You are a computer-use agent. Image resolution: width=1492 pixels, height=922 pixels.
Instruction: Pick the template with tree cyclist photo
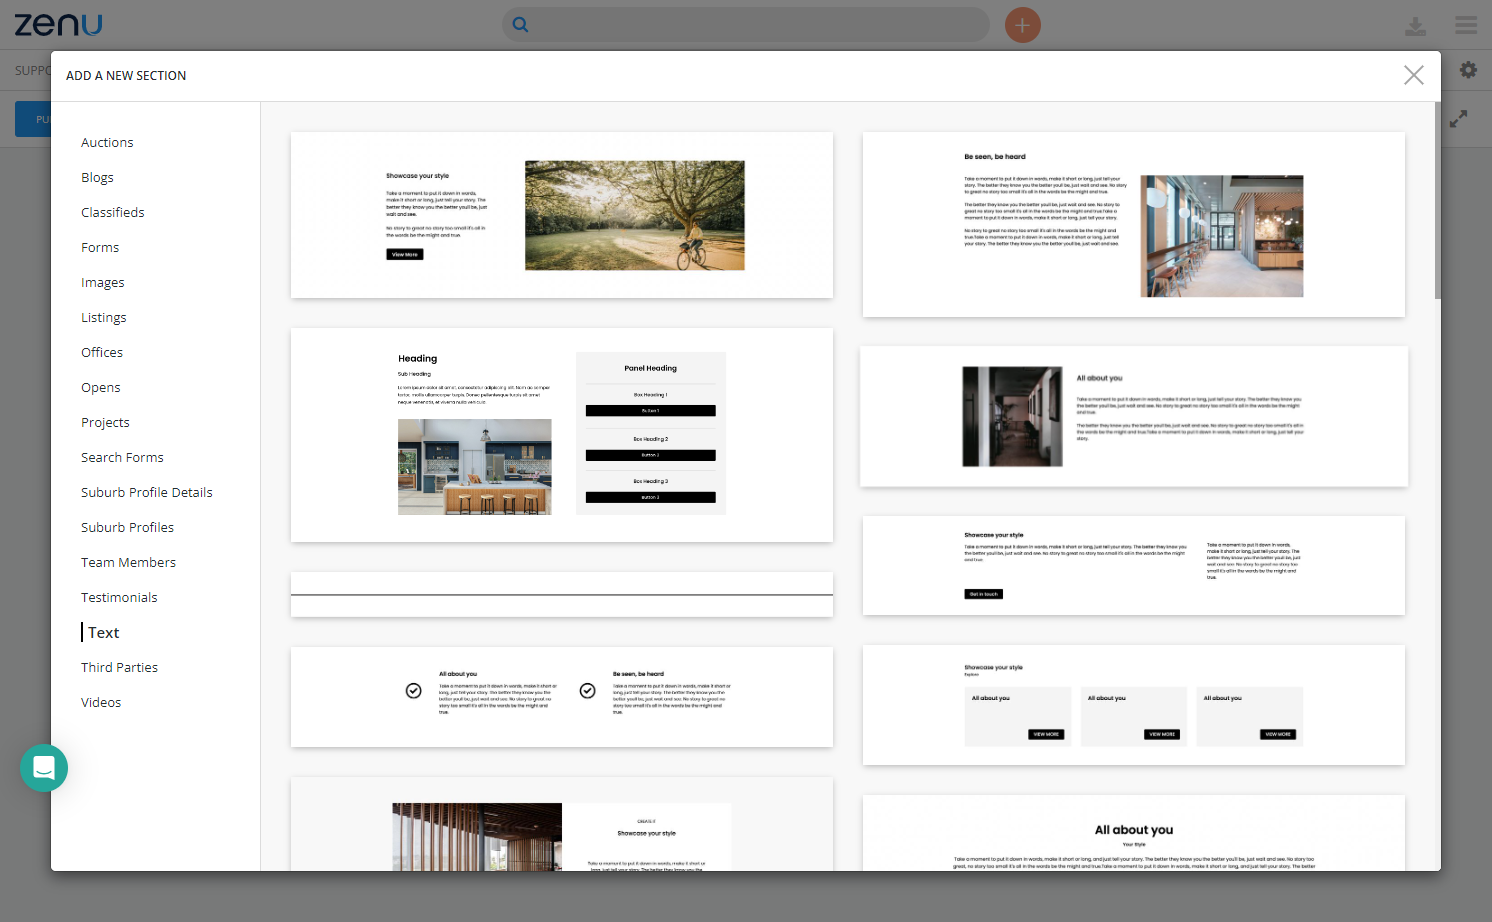tap(562, 215)
